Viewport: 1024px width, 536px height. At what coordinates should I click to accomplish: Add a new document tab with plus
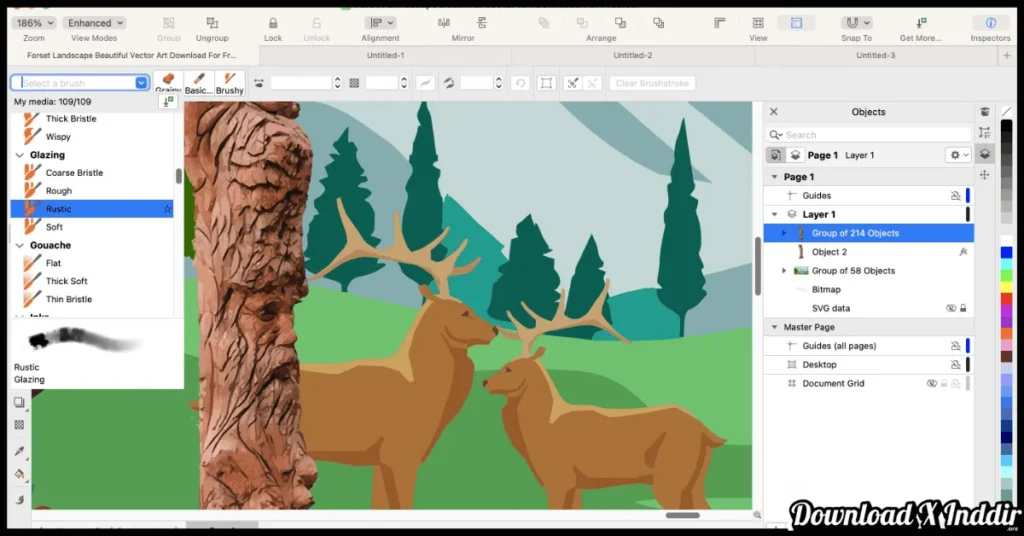click(x=1006, y=55)
